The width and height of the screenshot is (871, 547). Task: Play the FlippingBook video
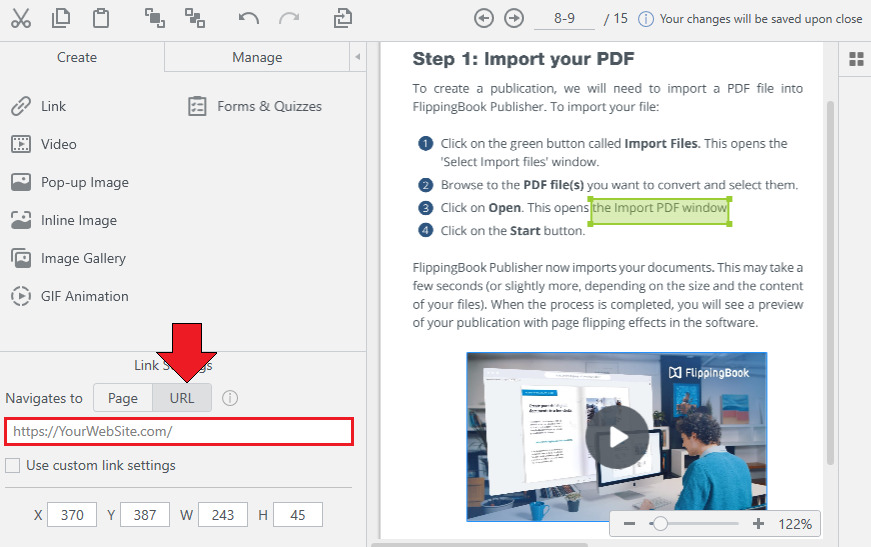(617, 436)
